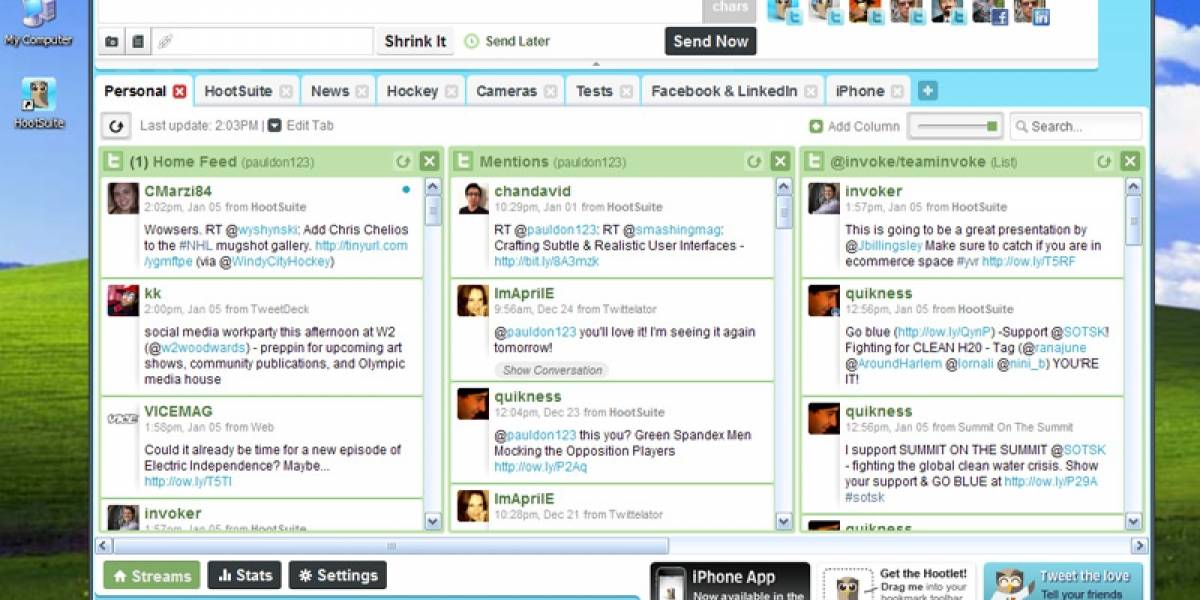Click the @invoke/teaminvoke Twitter icon

[815, 161]
